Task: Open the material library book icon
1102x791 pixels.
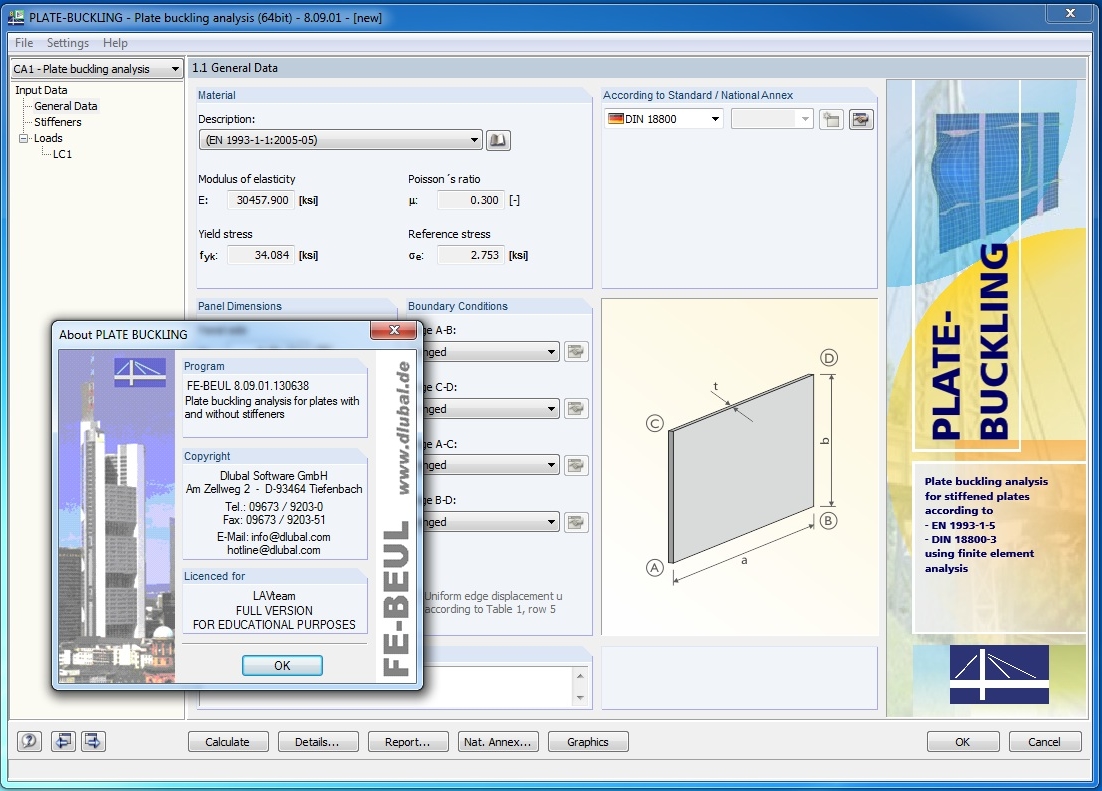Action: pos(498,140)
